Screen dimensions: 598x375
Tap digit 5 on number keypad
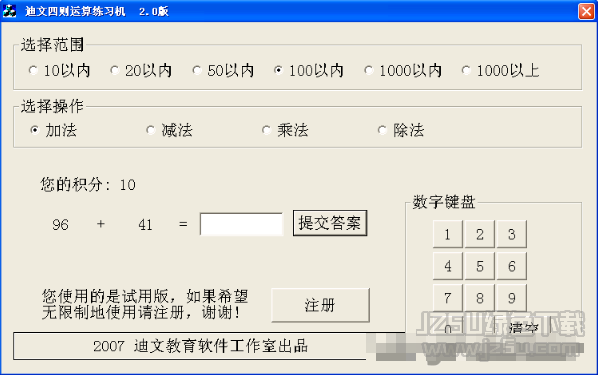480,266
